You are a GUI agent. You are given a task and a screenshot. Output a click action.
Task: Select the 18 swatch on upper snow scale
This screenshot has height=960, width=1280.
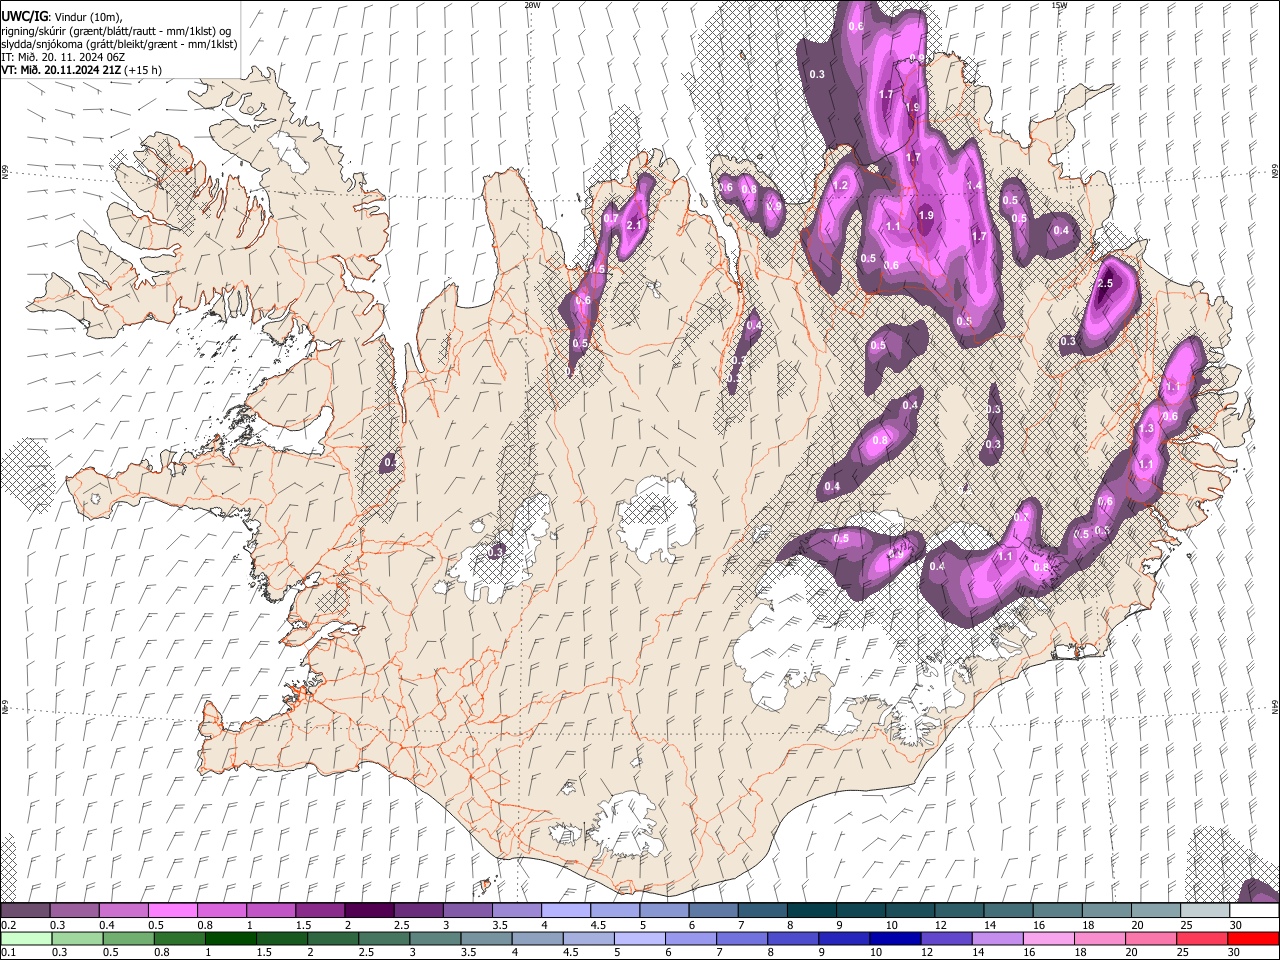[1107, 911]
